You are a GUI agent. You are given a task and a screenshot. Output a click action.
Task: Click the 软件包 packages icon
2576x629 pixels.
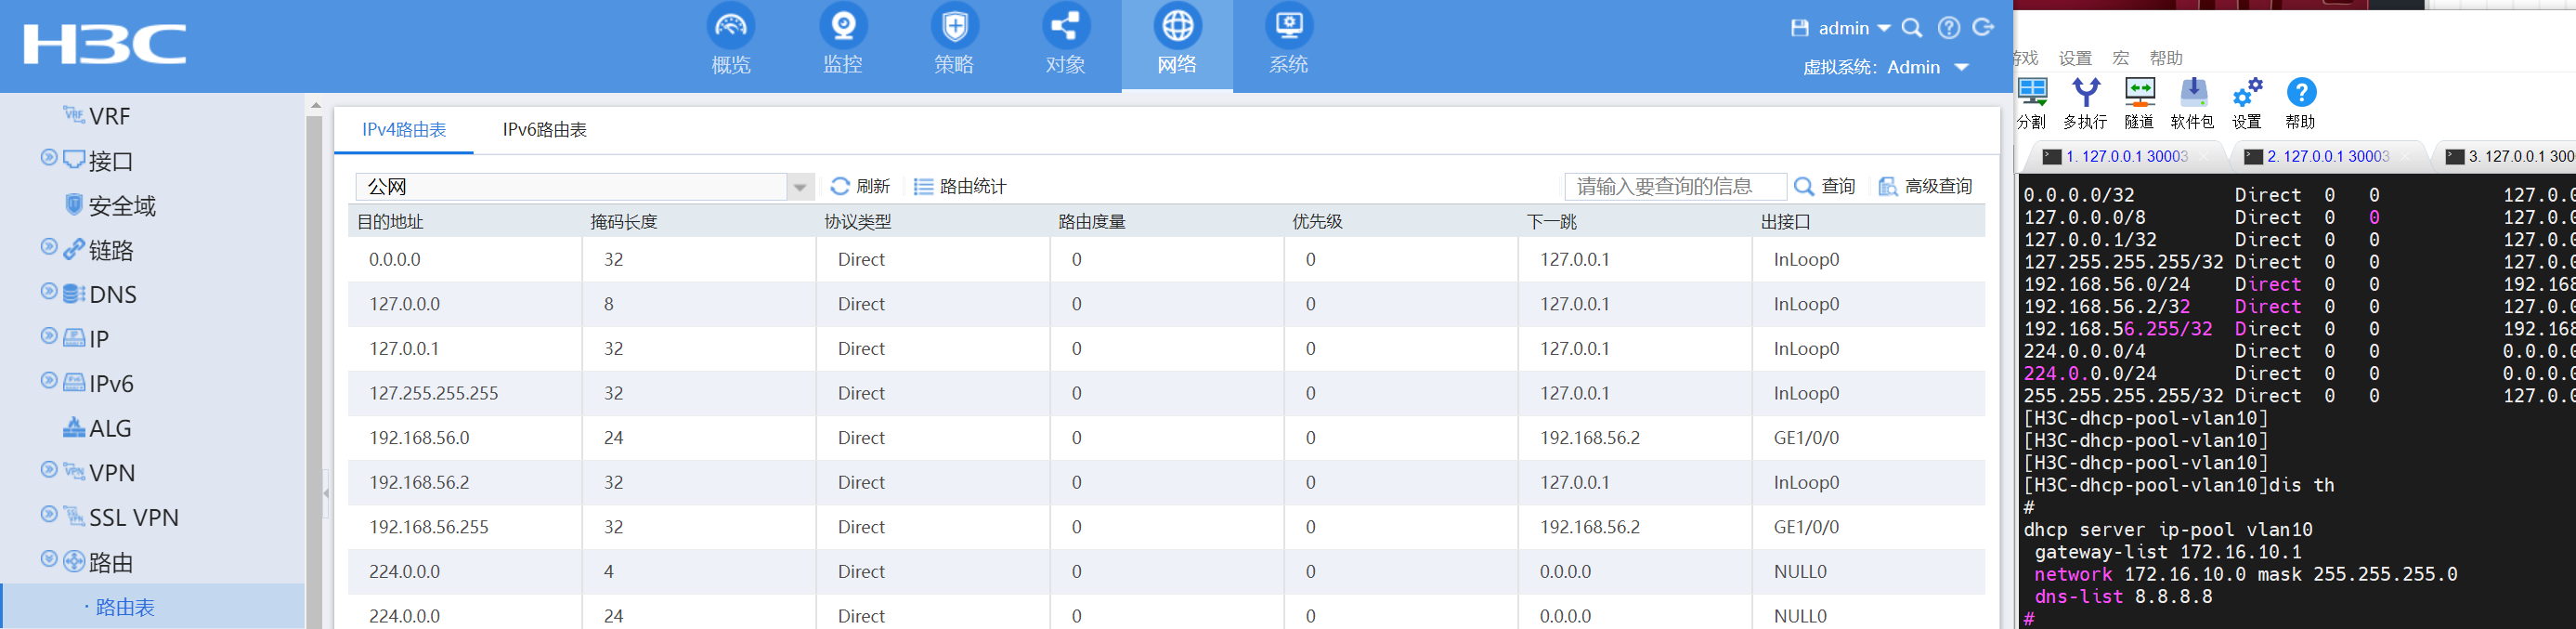pyautogui.click(x=2193, y=93)
